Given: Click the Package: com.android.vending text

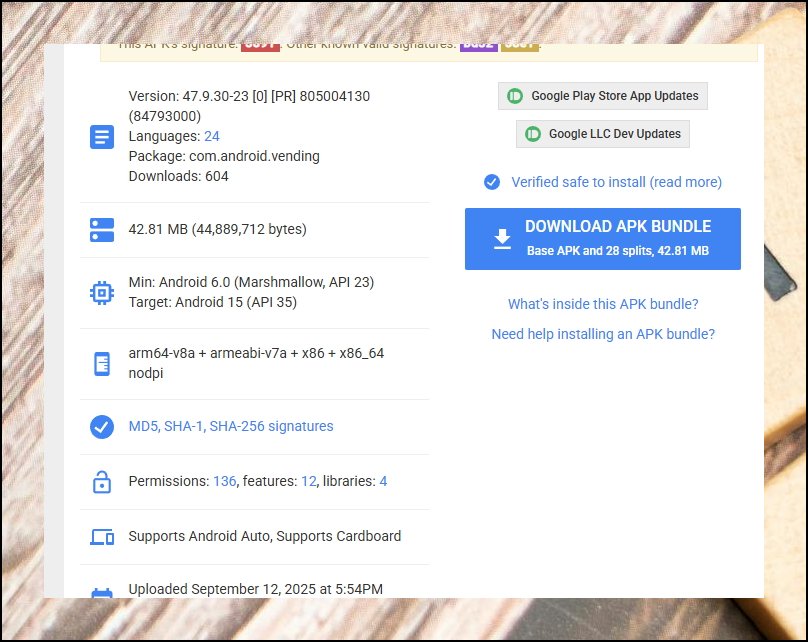Looking at the screenshot, I should point(224,156).
